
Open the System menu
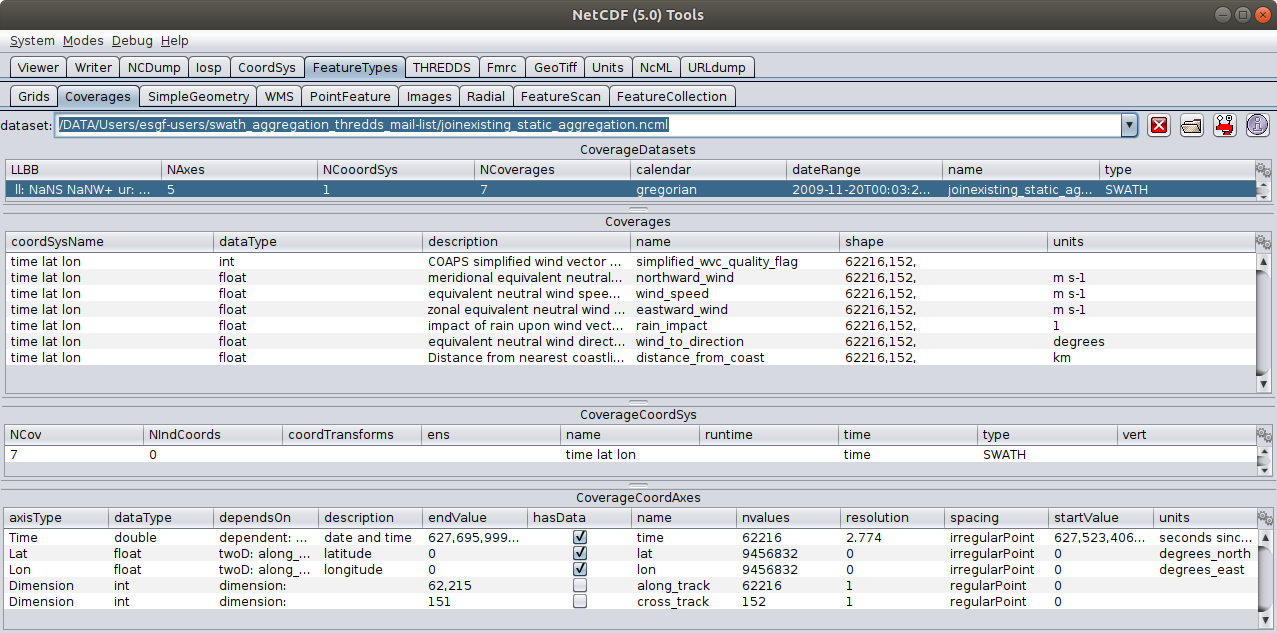tap(32, 41)
